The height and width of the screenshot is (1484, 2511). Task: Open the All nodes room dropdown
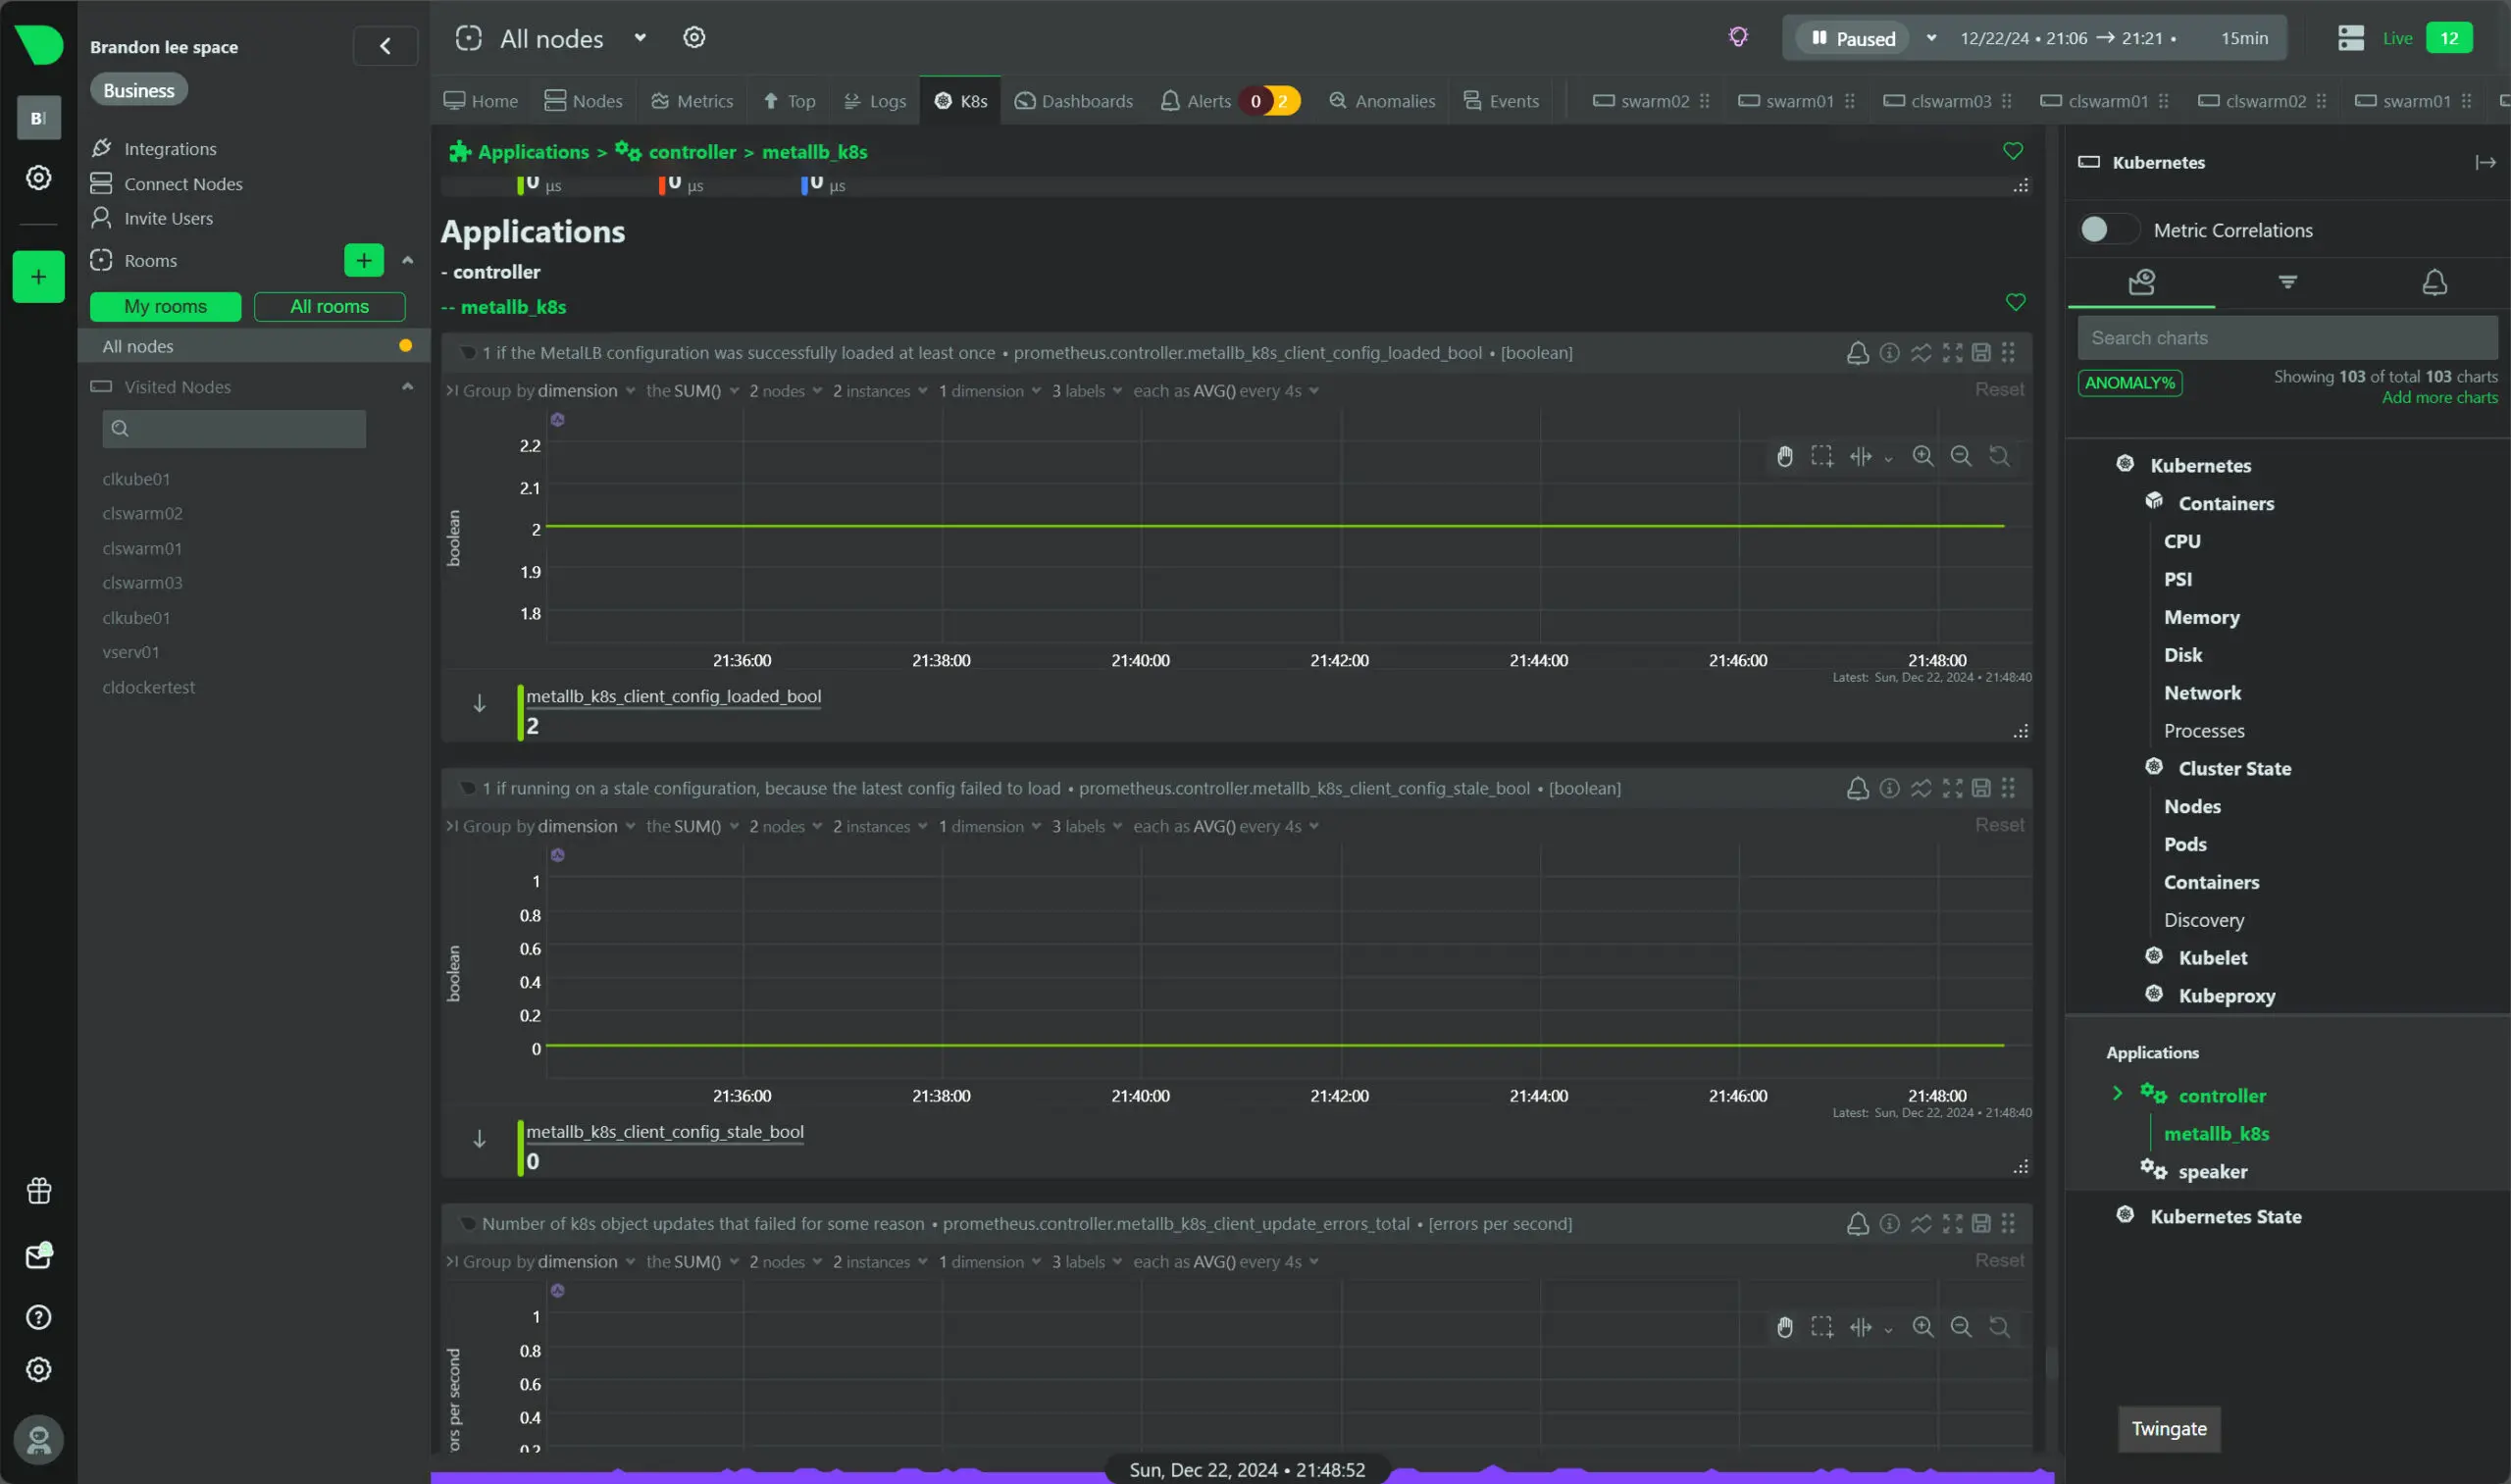point(640,38)
